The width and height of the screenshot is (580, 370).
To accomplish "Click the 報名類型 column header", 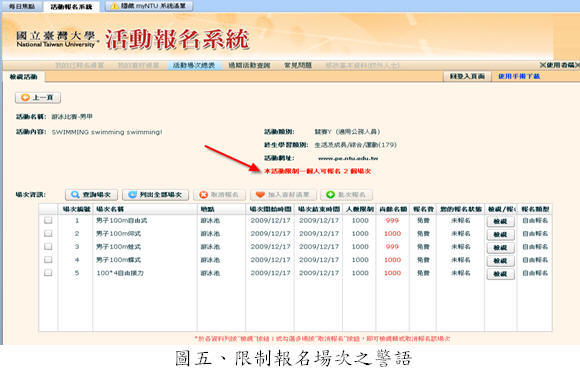I will pyautogui.click(x=535, y=209).
